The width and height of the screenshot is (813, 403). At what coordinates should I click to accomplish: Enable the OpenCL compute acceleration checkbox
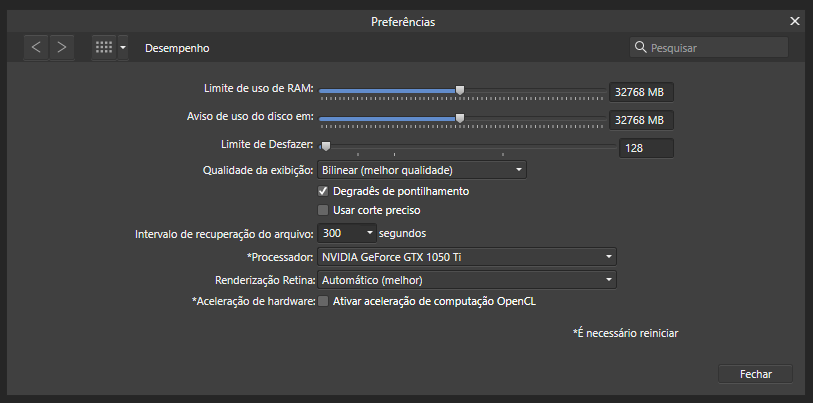pyautogui.click(x=323, y=301)
